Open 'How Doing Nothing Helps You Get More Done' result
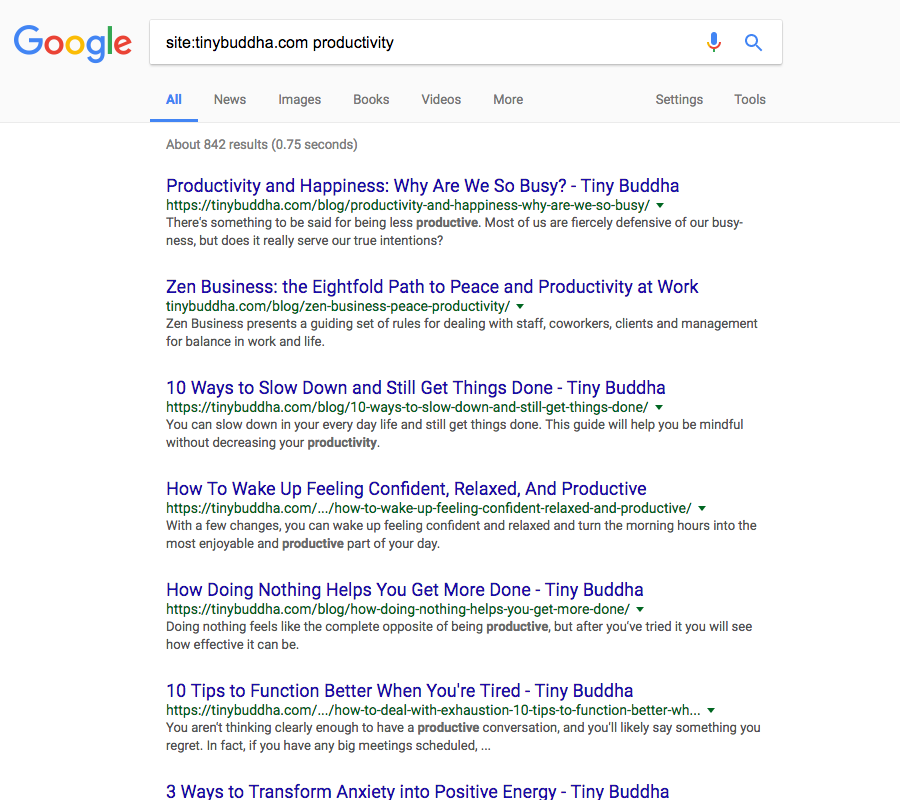Viewport: 900px width, 800px height. coord(405,590)
